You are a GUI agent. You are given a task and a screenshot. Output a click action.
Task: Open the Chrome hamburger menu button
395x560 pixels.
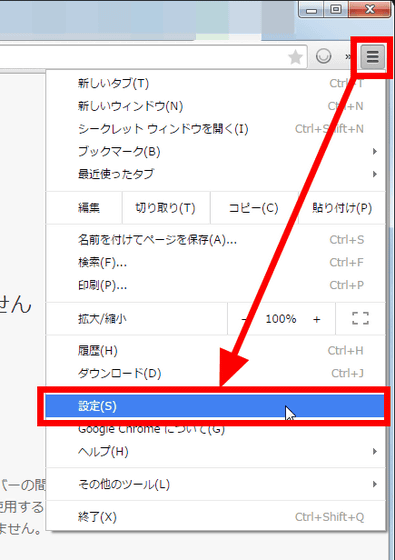(x=372, y=56)
